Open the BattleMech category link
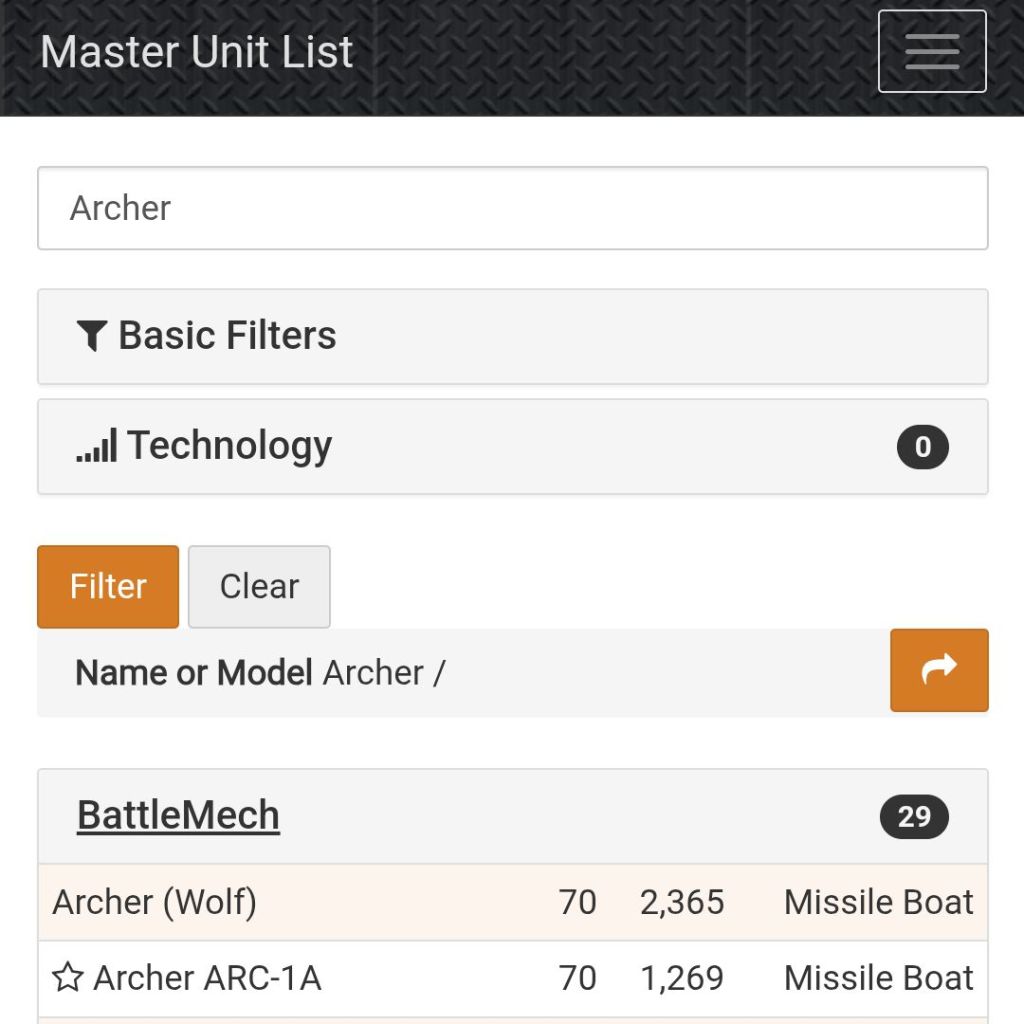 pyautogui.click(x=178, y=816)
